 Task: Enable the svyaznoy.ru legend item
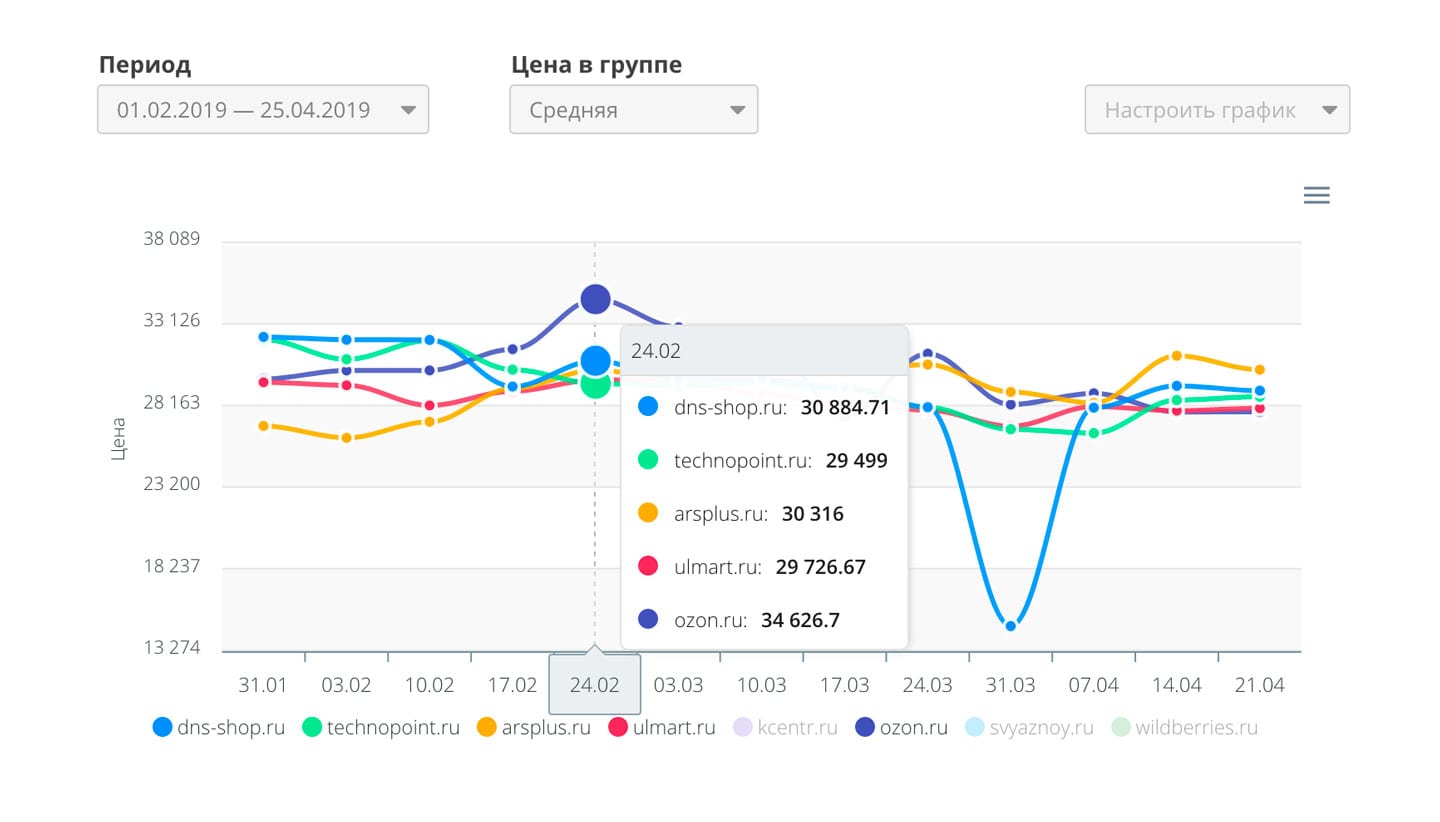point(1029,727)
